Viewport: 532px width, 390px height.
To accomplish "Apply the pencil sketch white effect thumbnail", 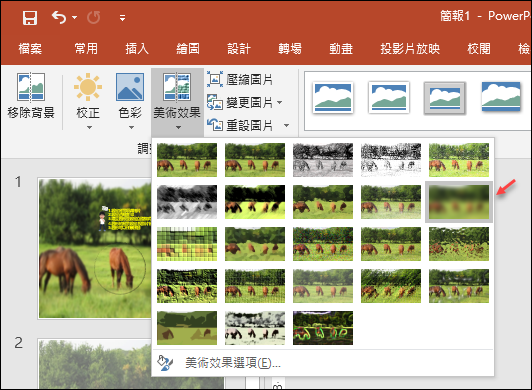I will click(391, 160).
